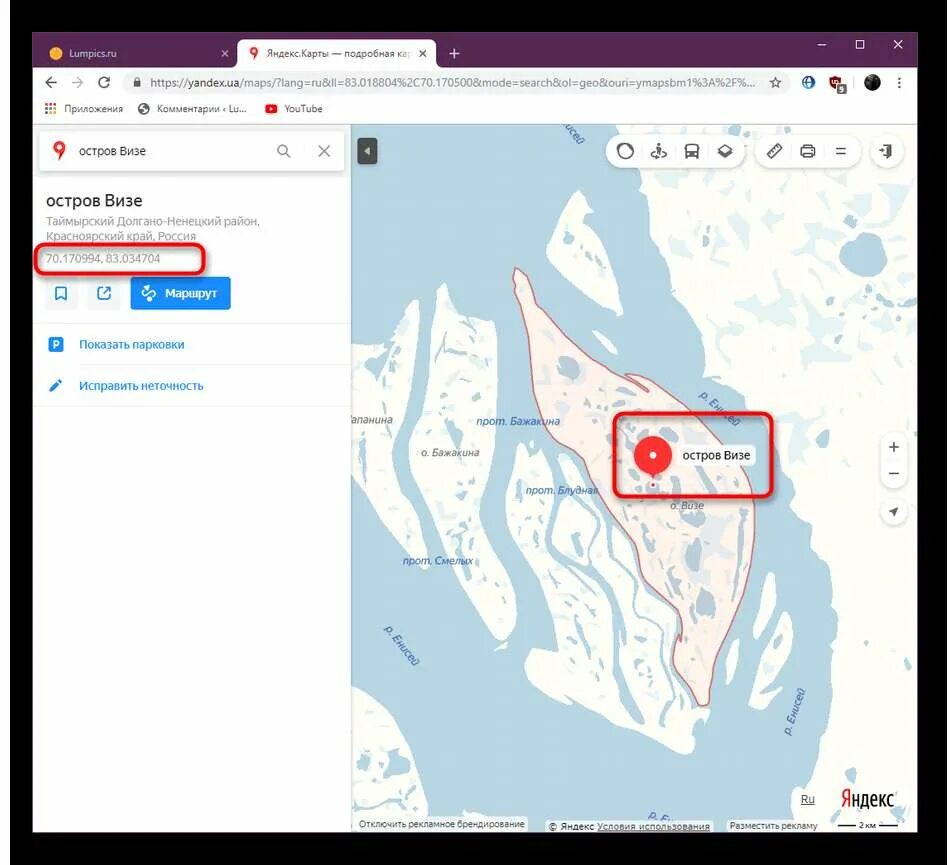Open the browser profile avatar
This screenshot has height=865, width=950.
click(872, 82)
